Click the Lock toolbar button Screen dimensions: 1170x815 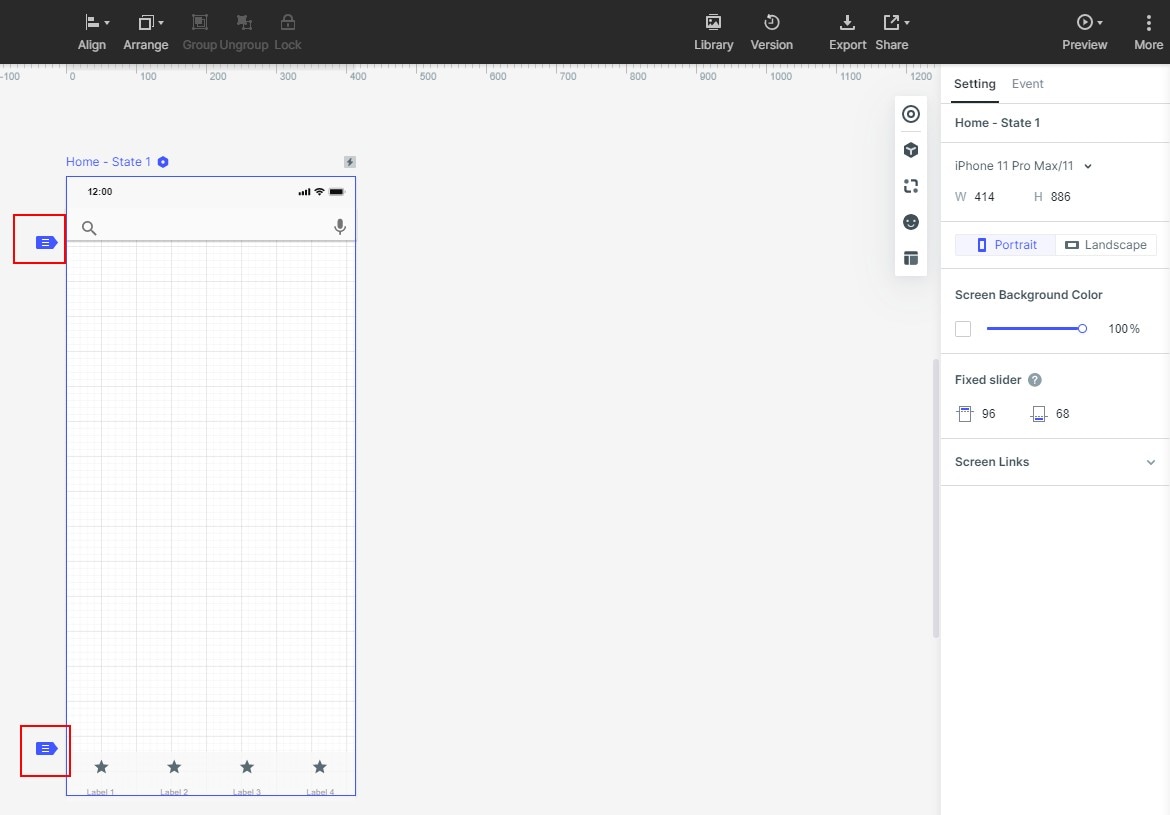click(287, 33)
